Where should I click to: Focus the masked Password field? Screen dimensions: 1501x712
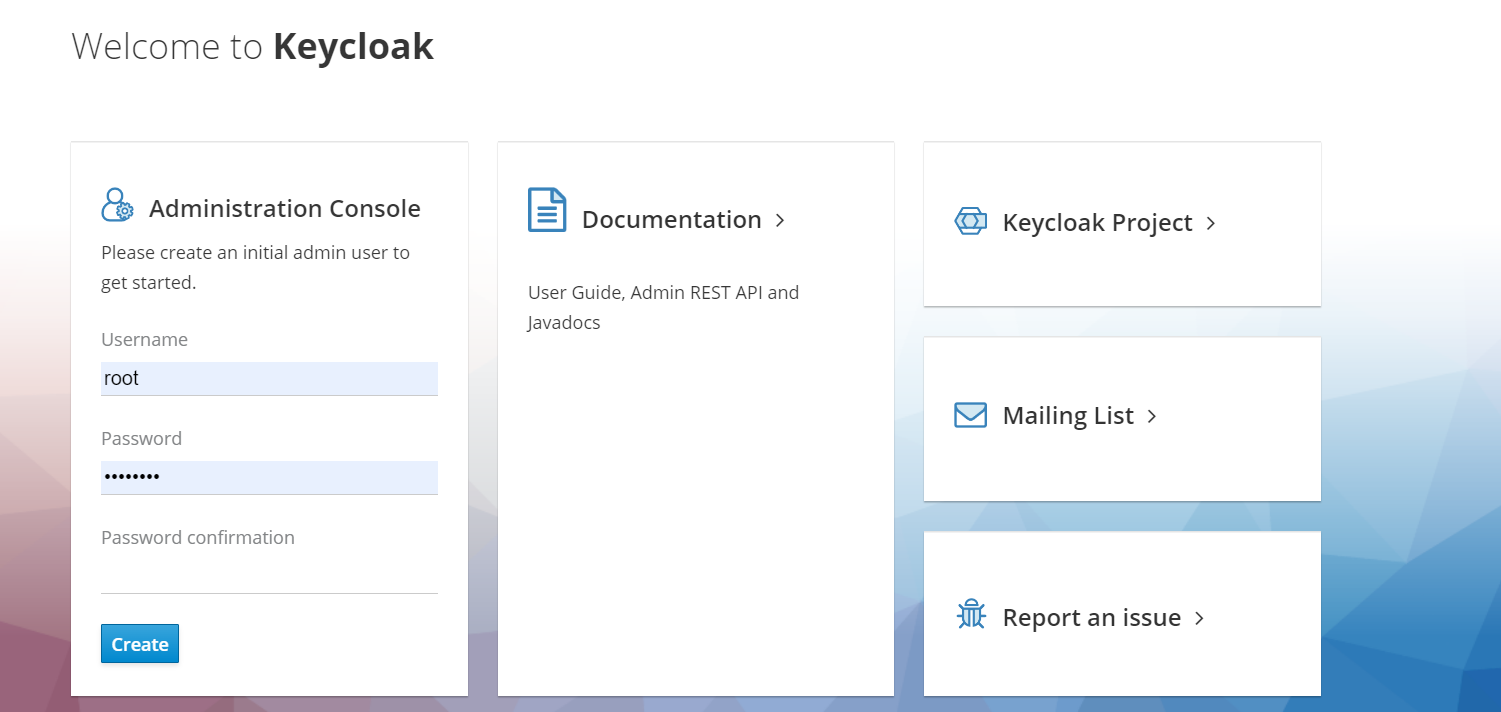click(x=269, y=478)
